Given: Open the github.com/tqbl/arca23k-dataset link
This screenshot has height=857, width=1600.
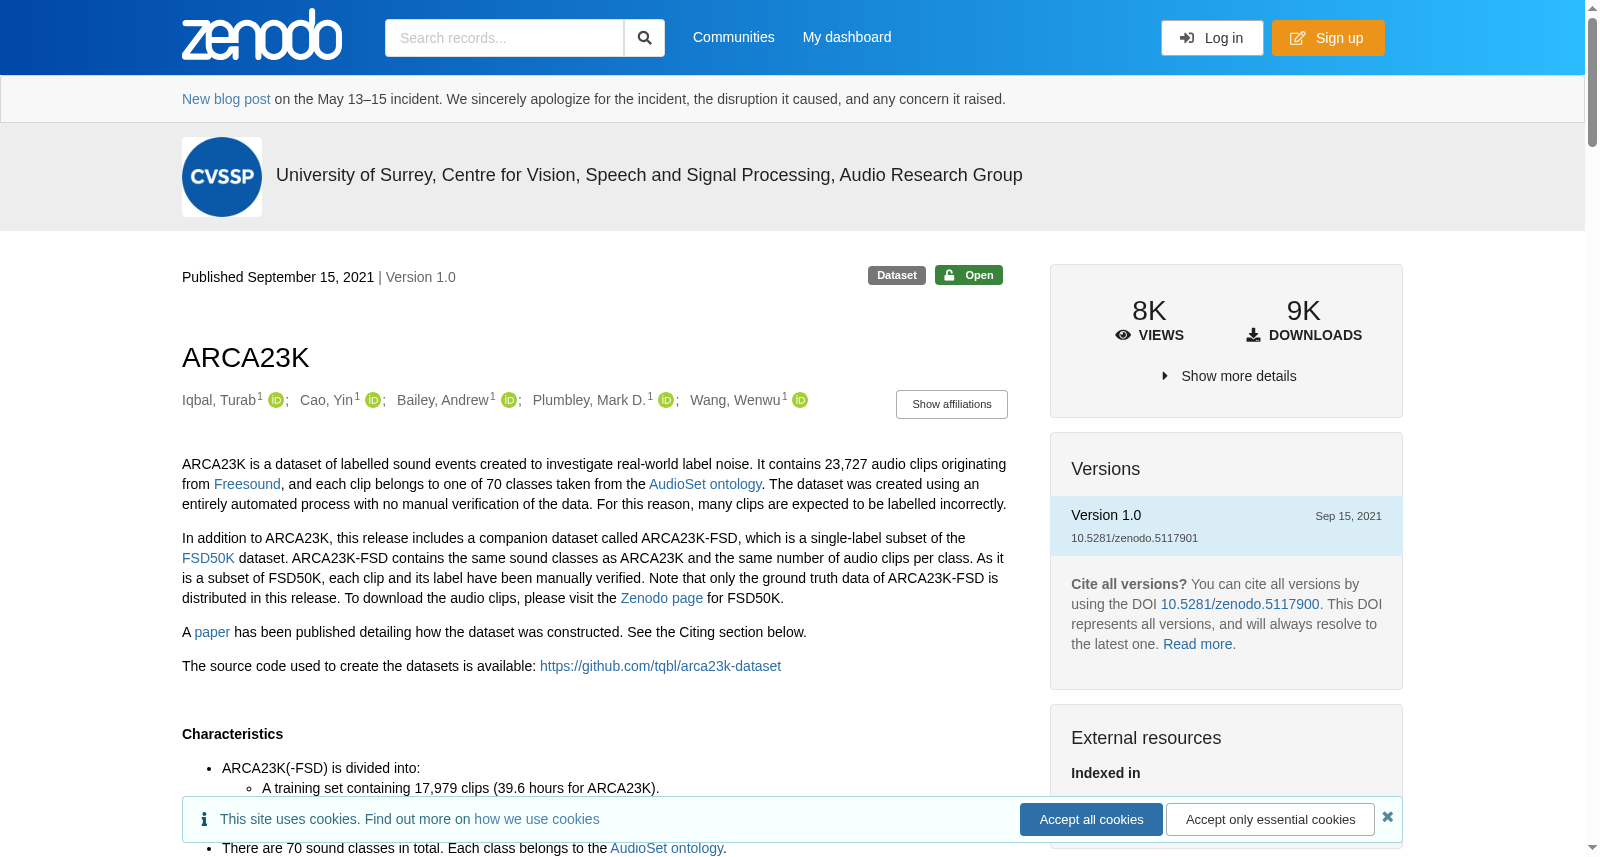Looking at the screenshot, I should click(x=660, y=666).
